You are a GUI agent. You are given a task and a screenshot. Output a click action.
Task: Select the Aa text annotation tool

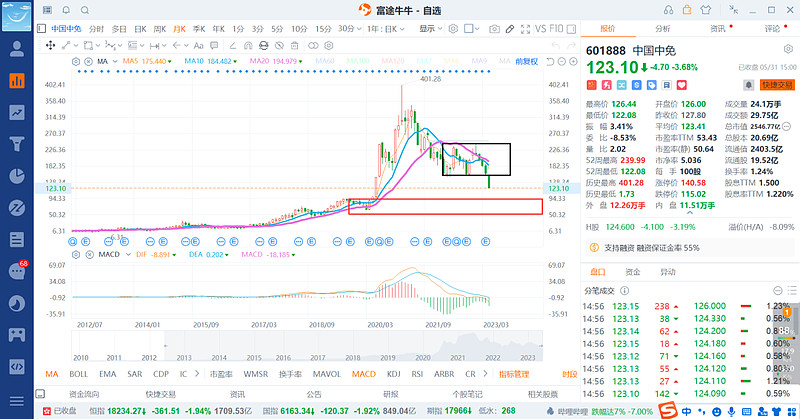pyautogui.click(x=198, y=45)
